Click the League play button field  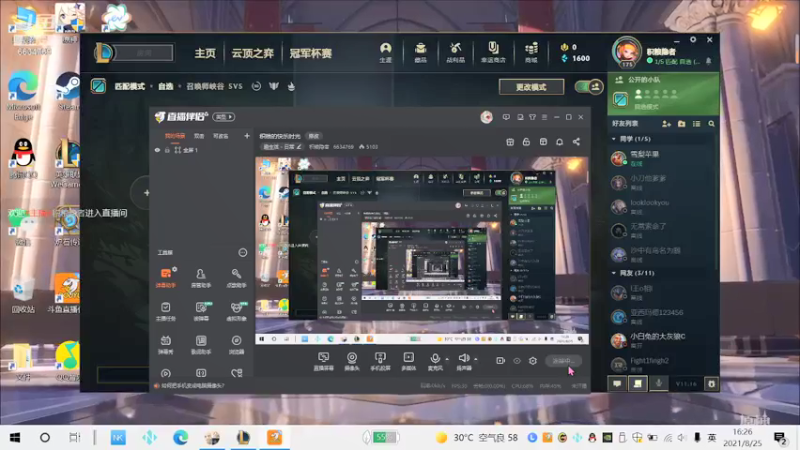[142, 53]
